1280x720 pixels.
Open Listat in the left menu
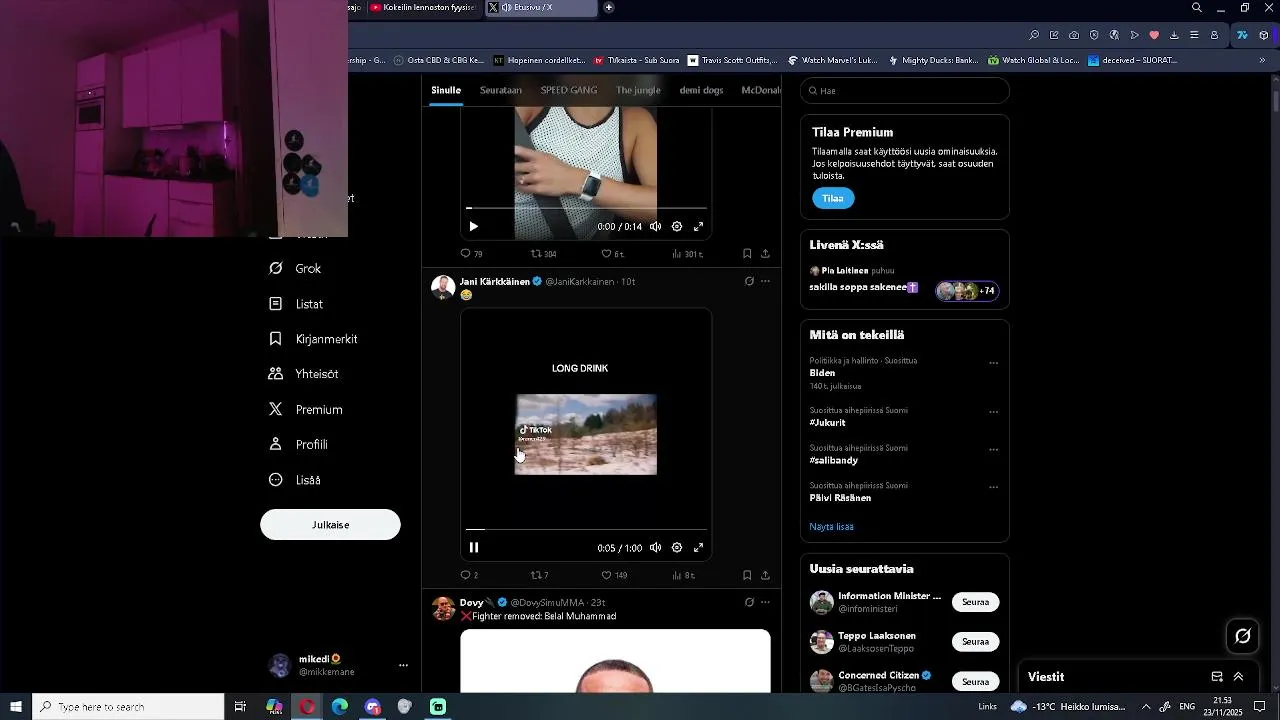point(296,304)
